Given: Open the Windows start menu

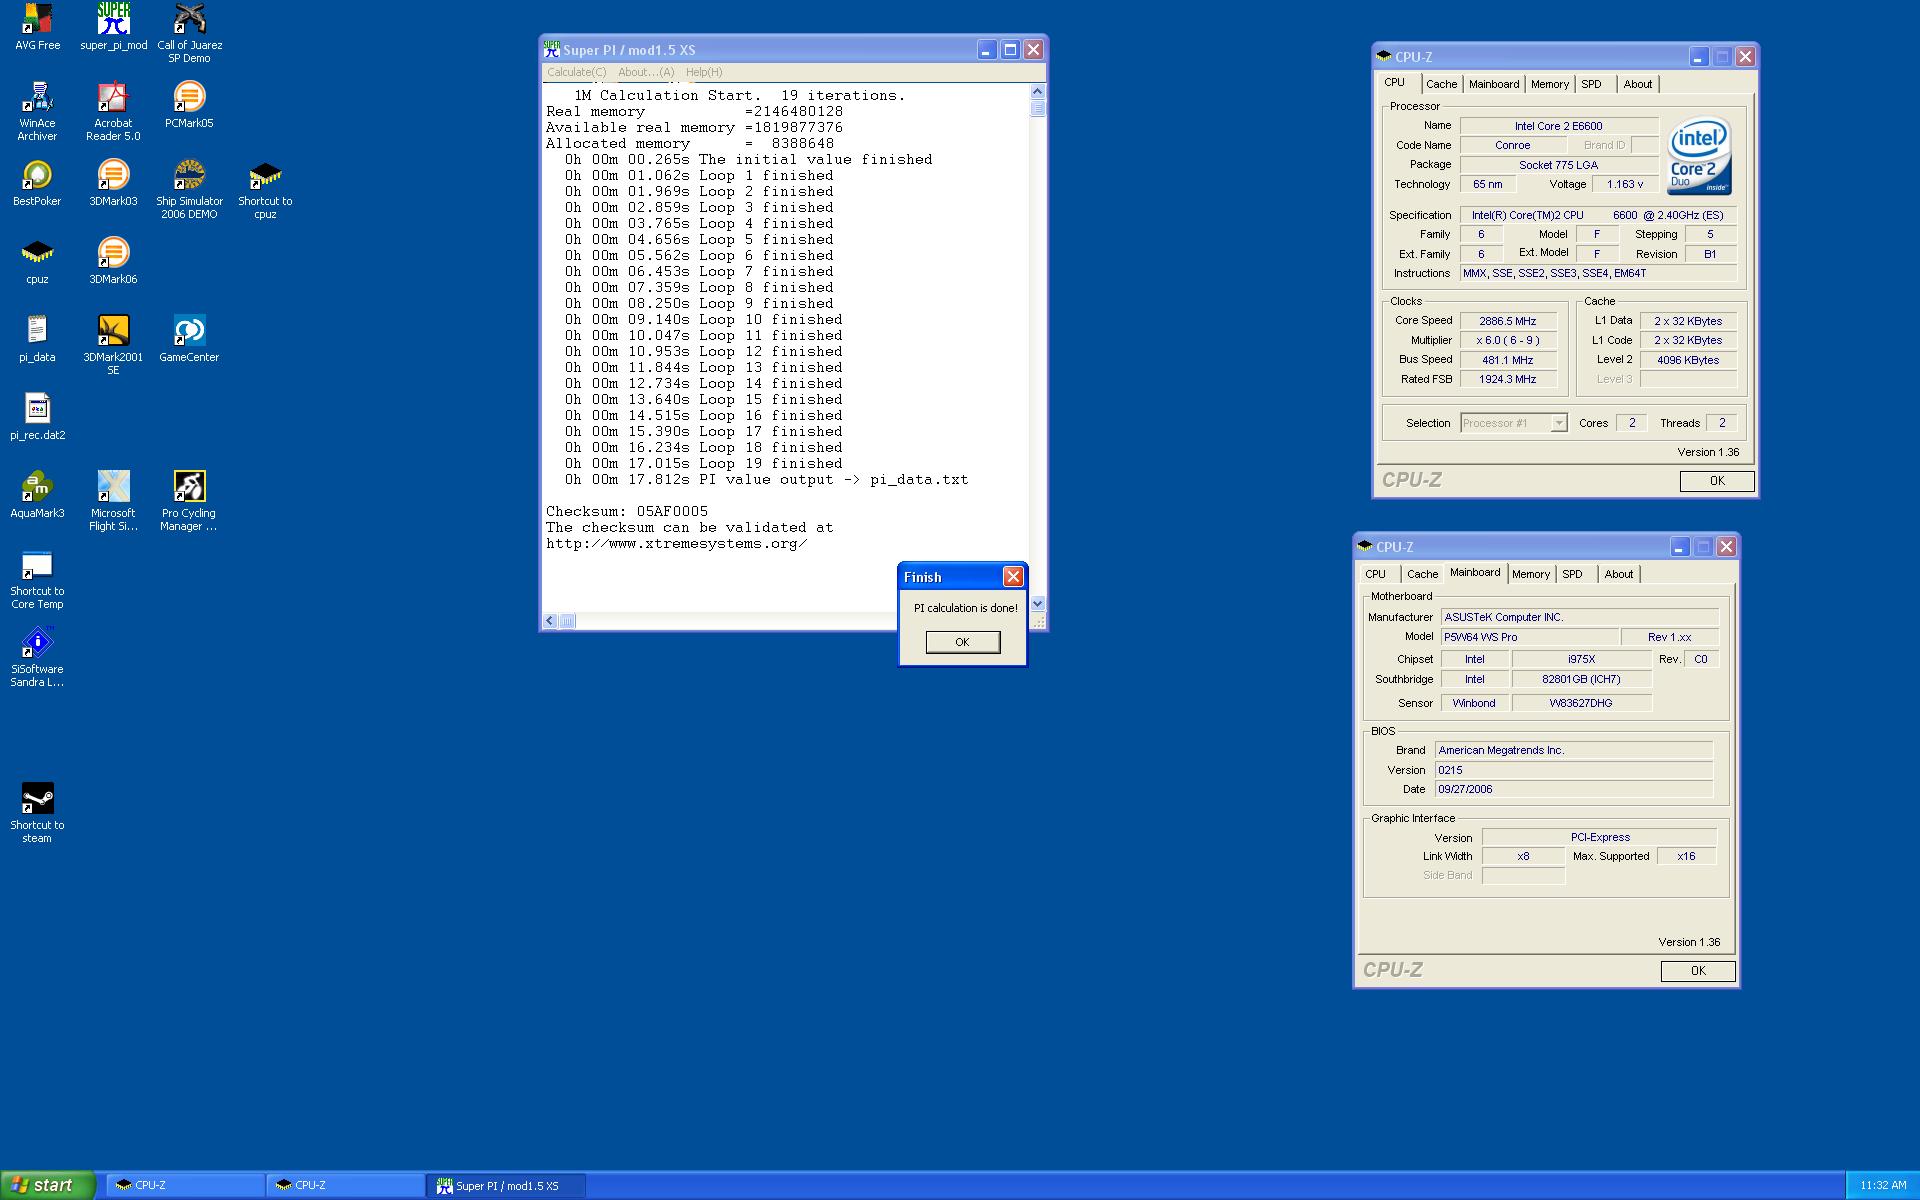Looking at the screenshot, I should tap(48, 1185).
